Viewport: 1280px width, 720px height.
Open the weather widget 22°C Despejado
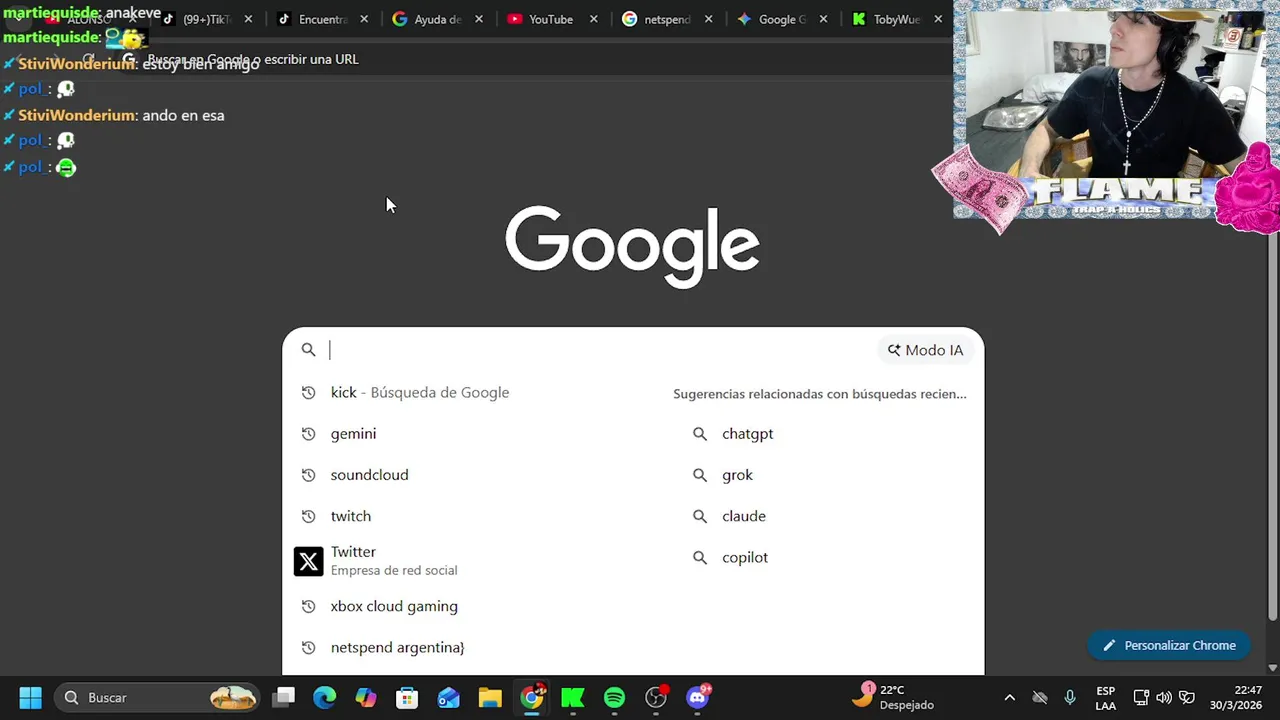[893, 697]
